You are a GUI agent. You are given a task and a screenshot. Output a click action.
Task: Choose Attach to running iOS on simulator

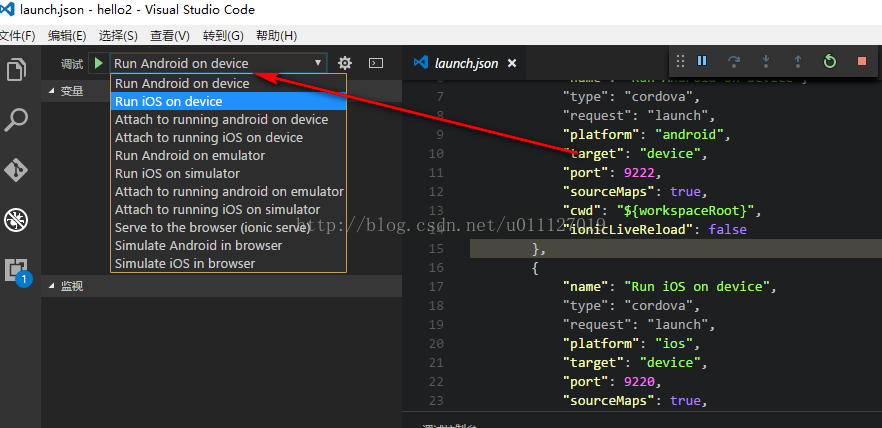pyautogui.click(x=228, y=209)
